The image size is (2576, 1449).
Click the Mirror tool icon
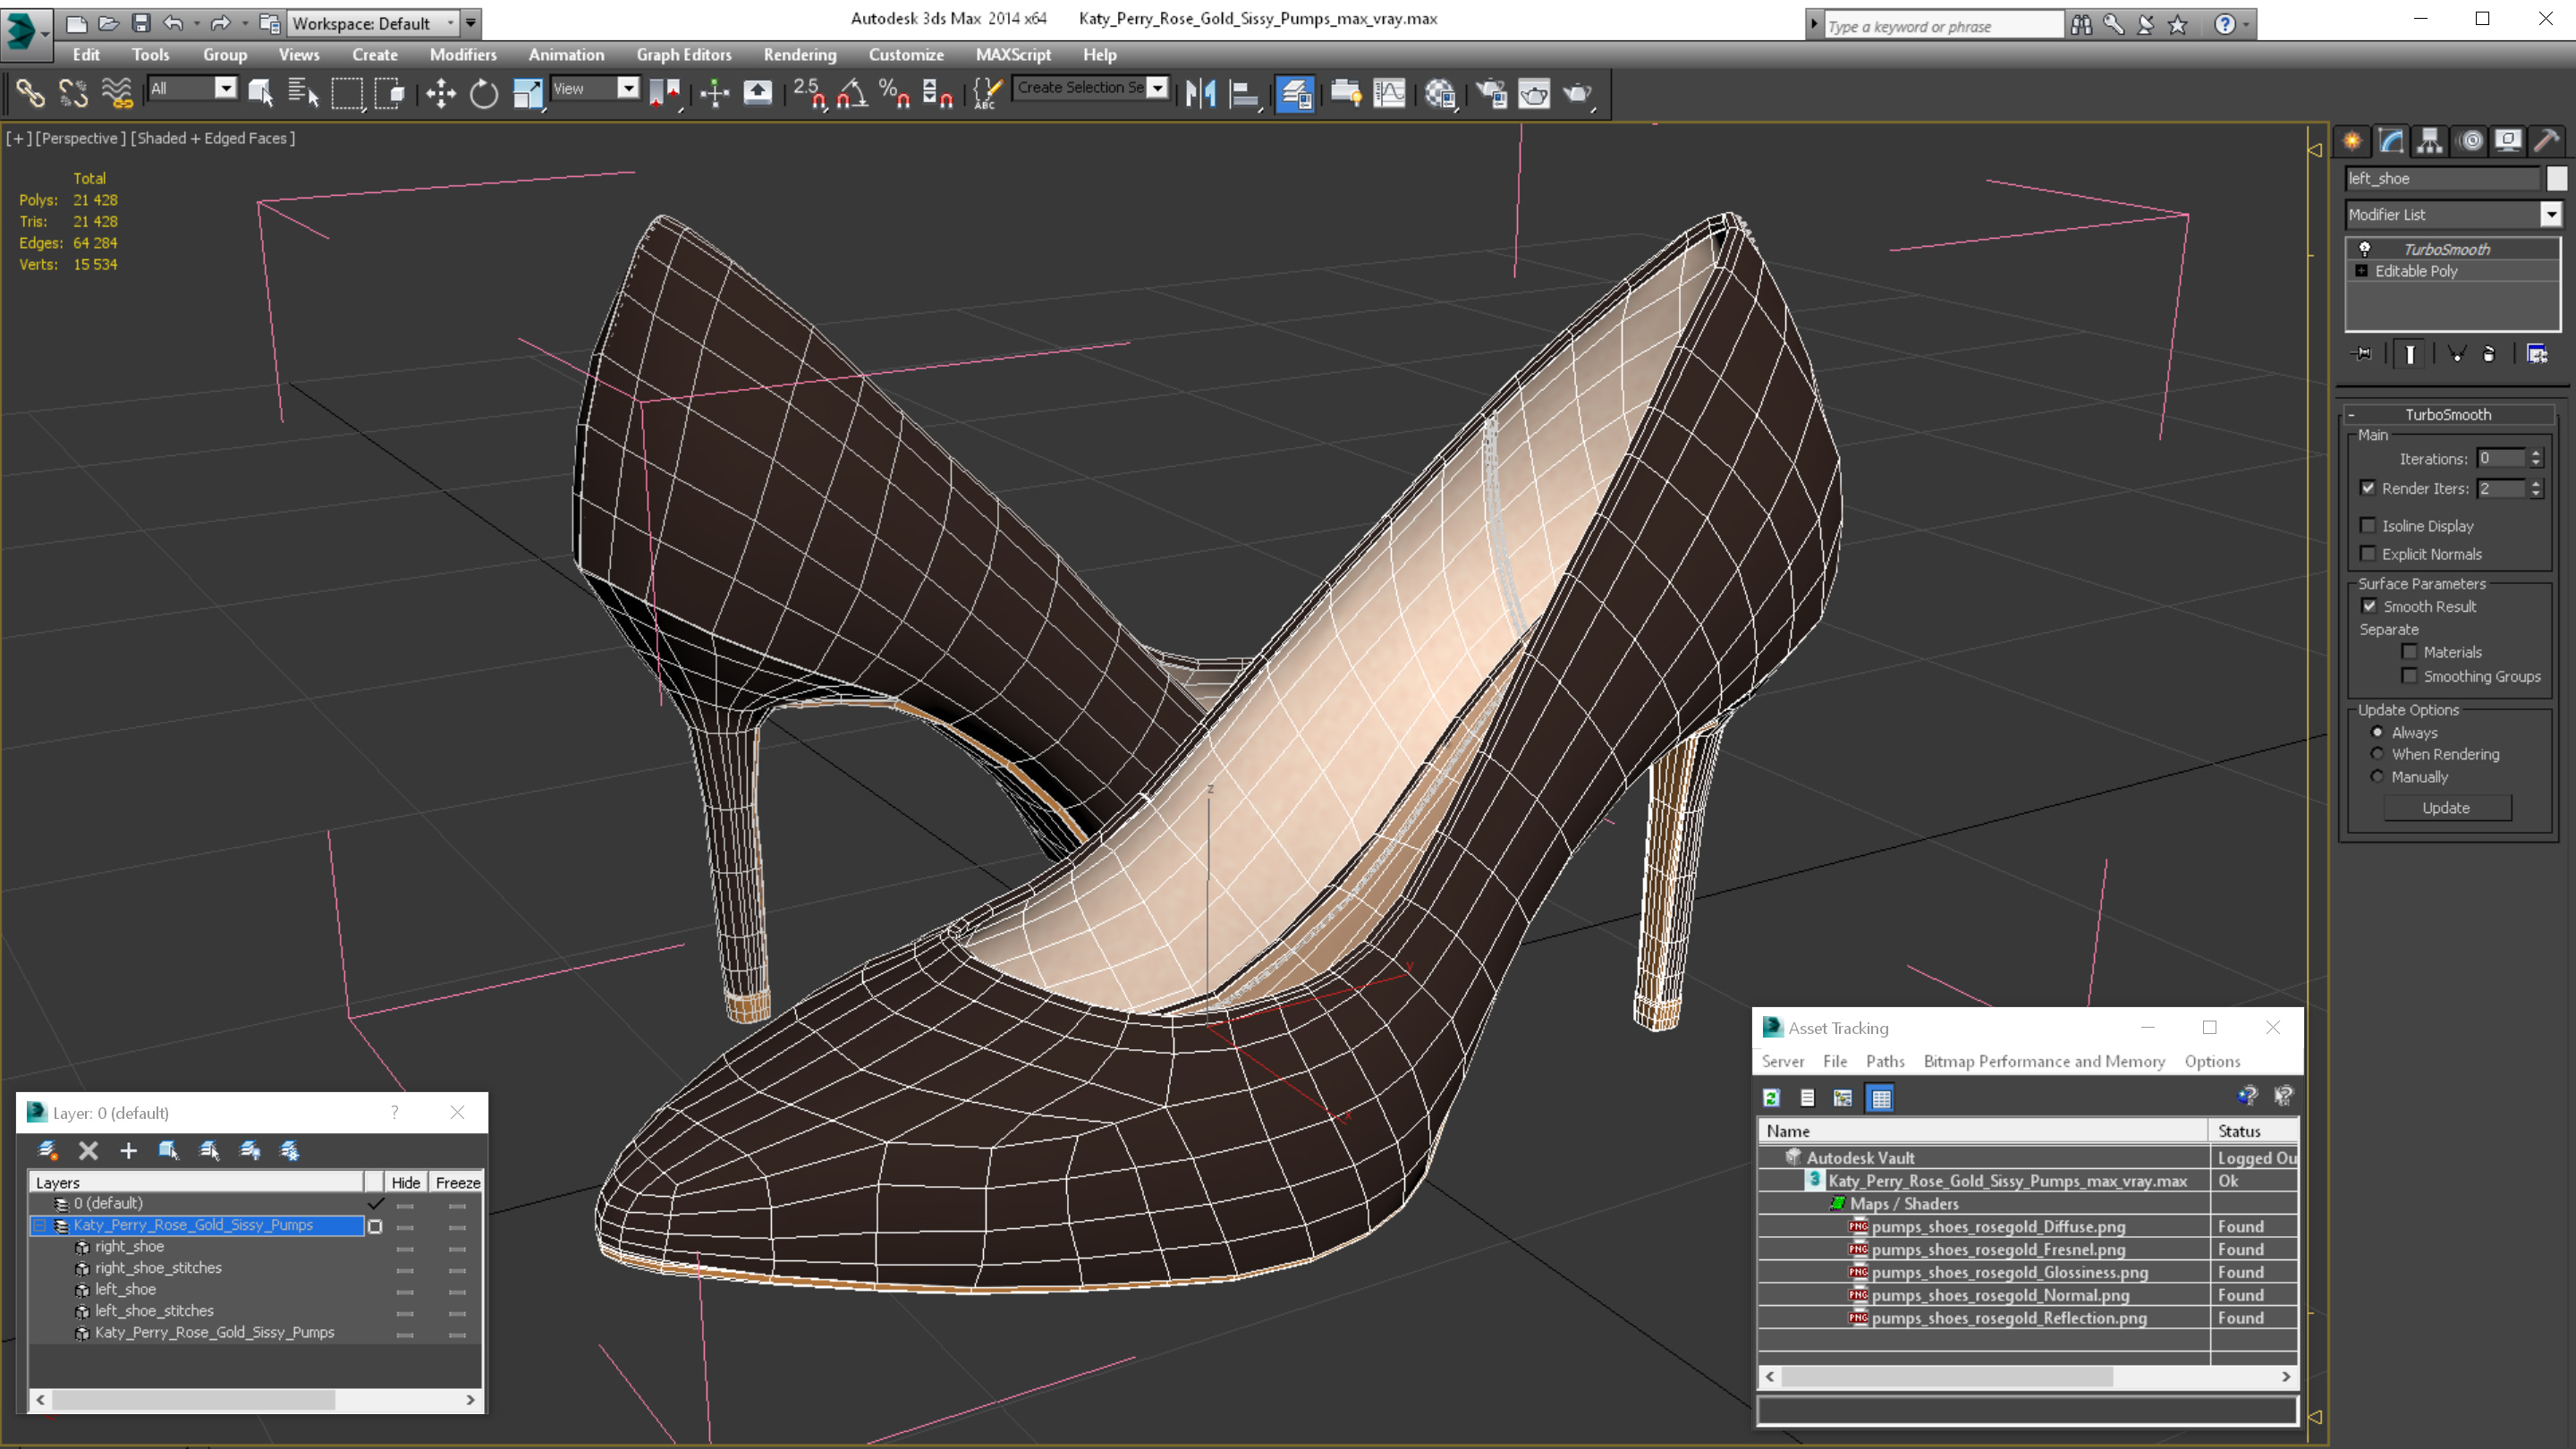click(1200, 94)
